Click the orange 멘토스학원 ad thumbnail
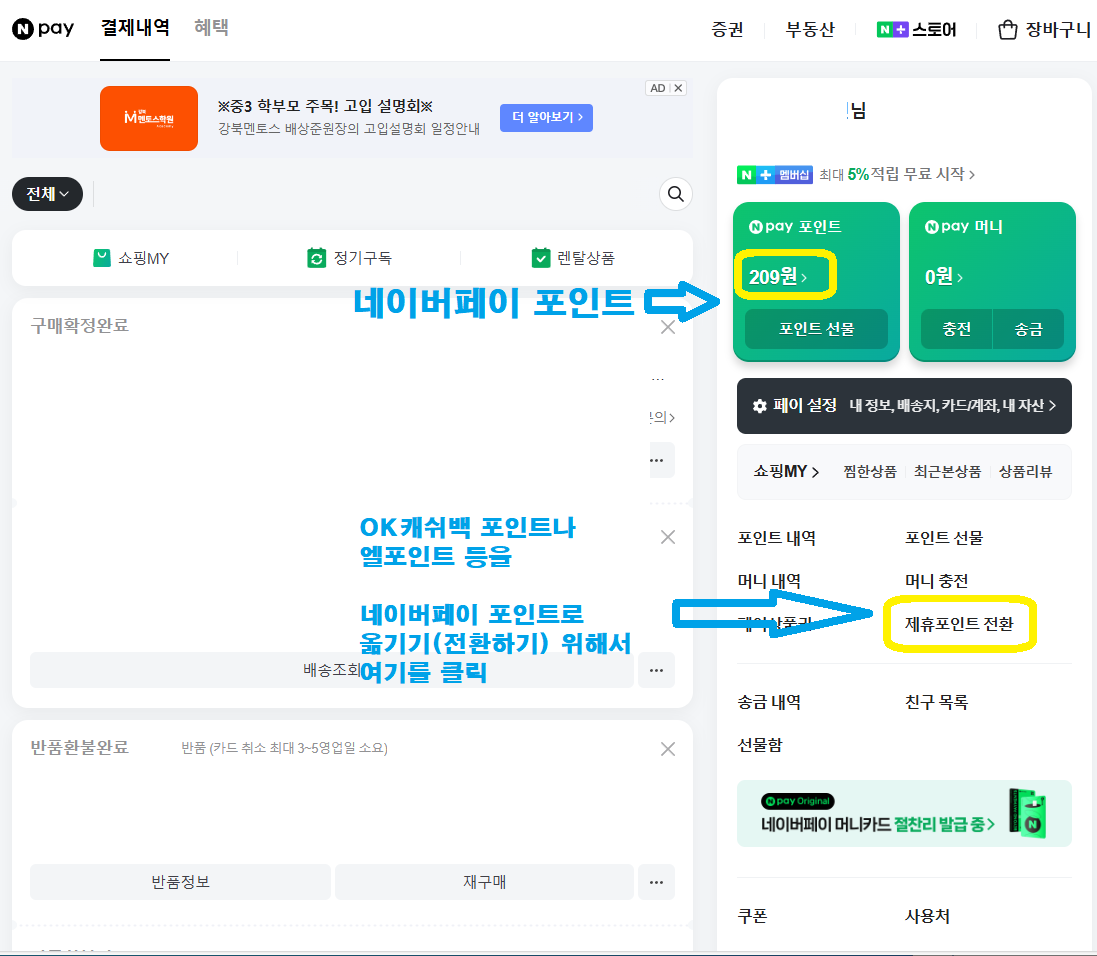The width and height of the screenshot is (1097, 956). pyautogui.click(x=149, y=118)
